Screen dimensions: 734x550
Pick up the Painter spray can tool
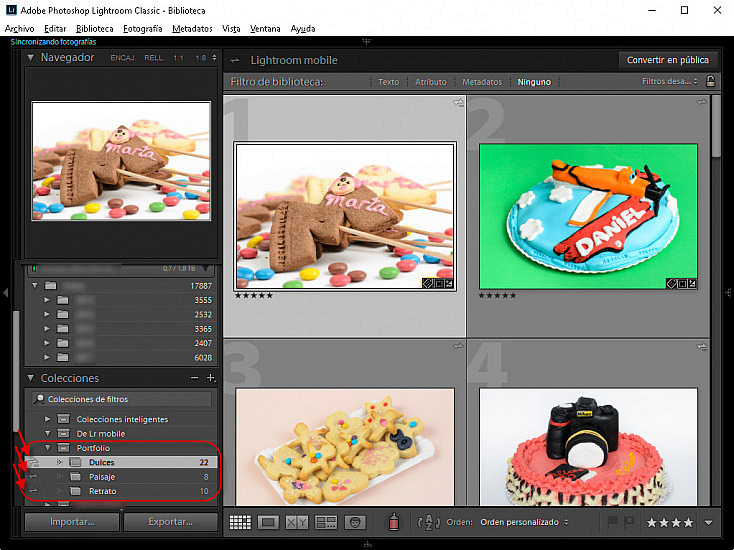click(x=394, y=521)
